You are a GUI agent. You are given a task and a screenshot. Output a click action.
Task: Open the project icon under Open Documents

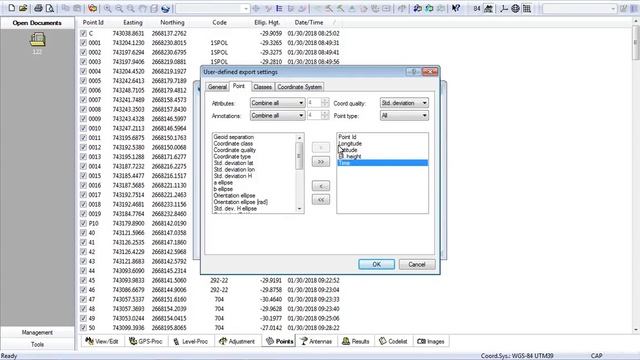coord(37,40)
